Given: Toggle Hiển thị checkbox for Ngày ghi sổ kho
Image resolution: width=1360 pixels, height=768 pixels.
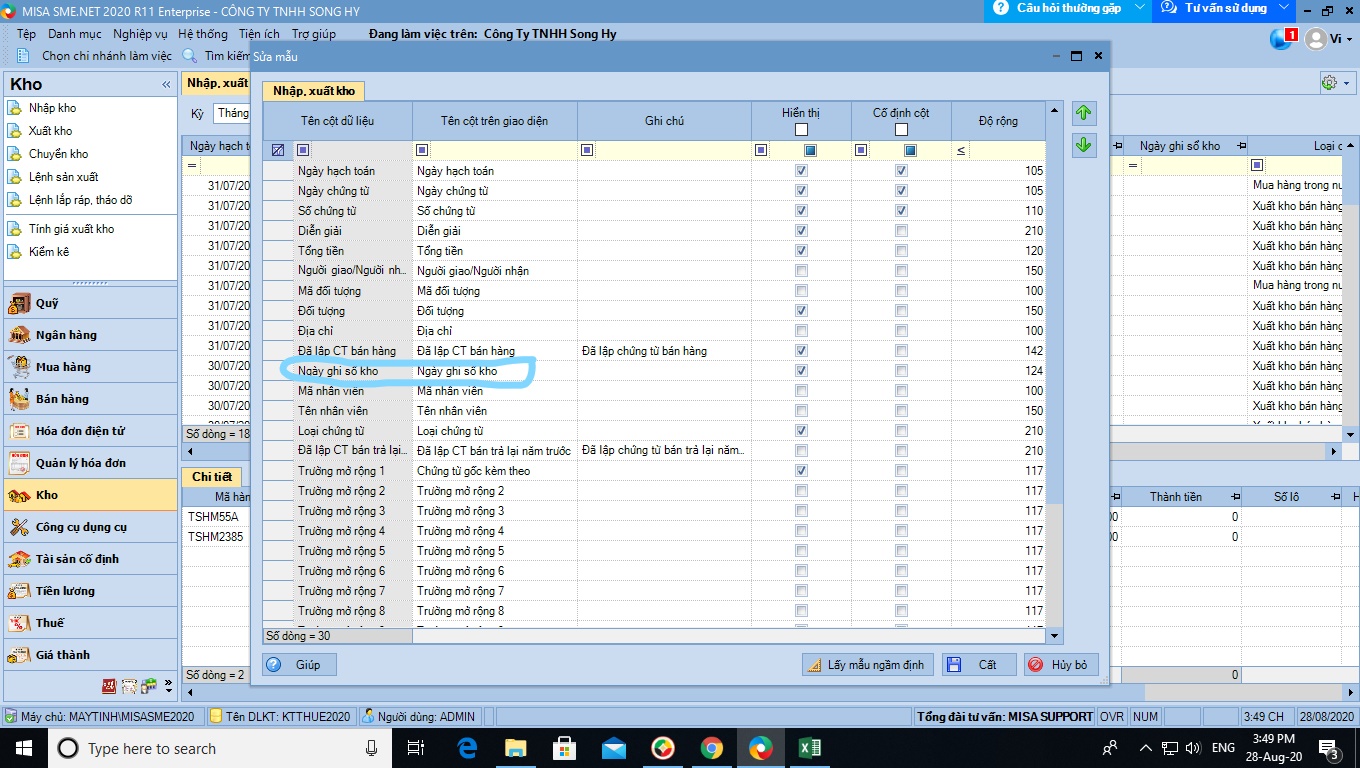Looking at the screenshot, I should point(801,371).
